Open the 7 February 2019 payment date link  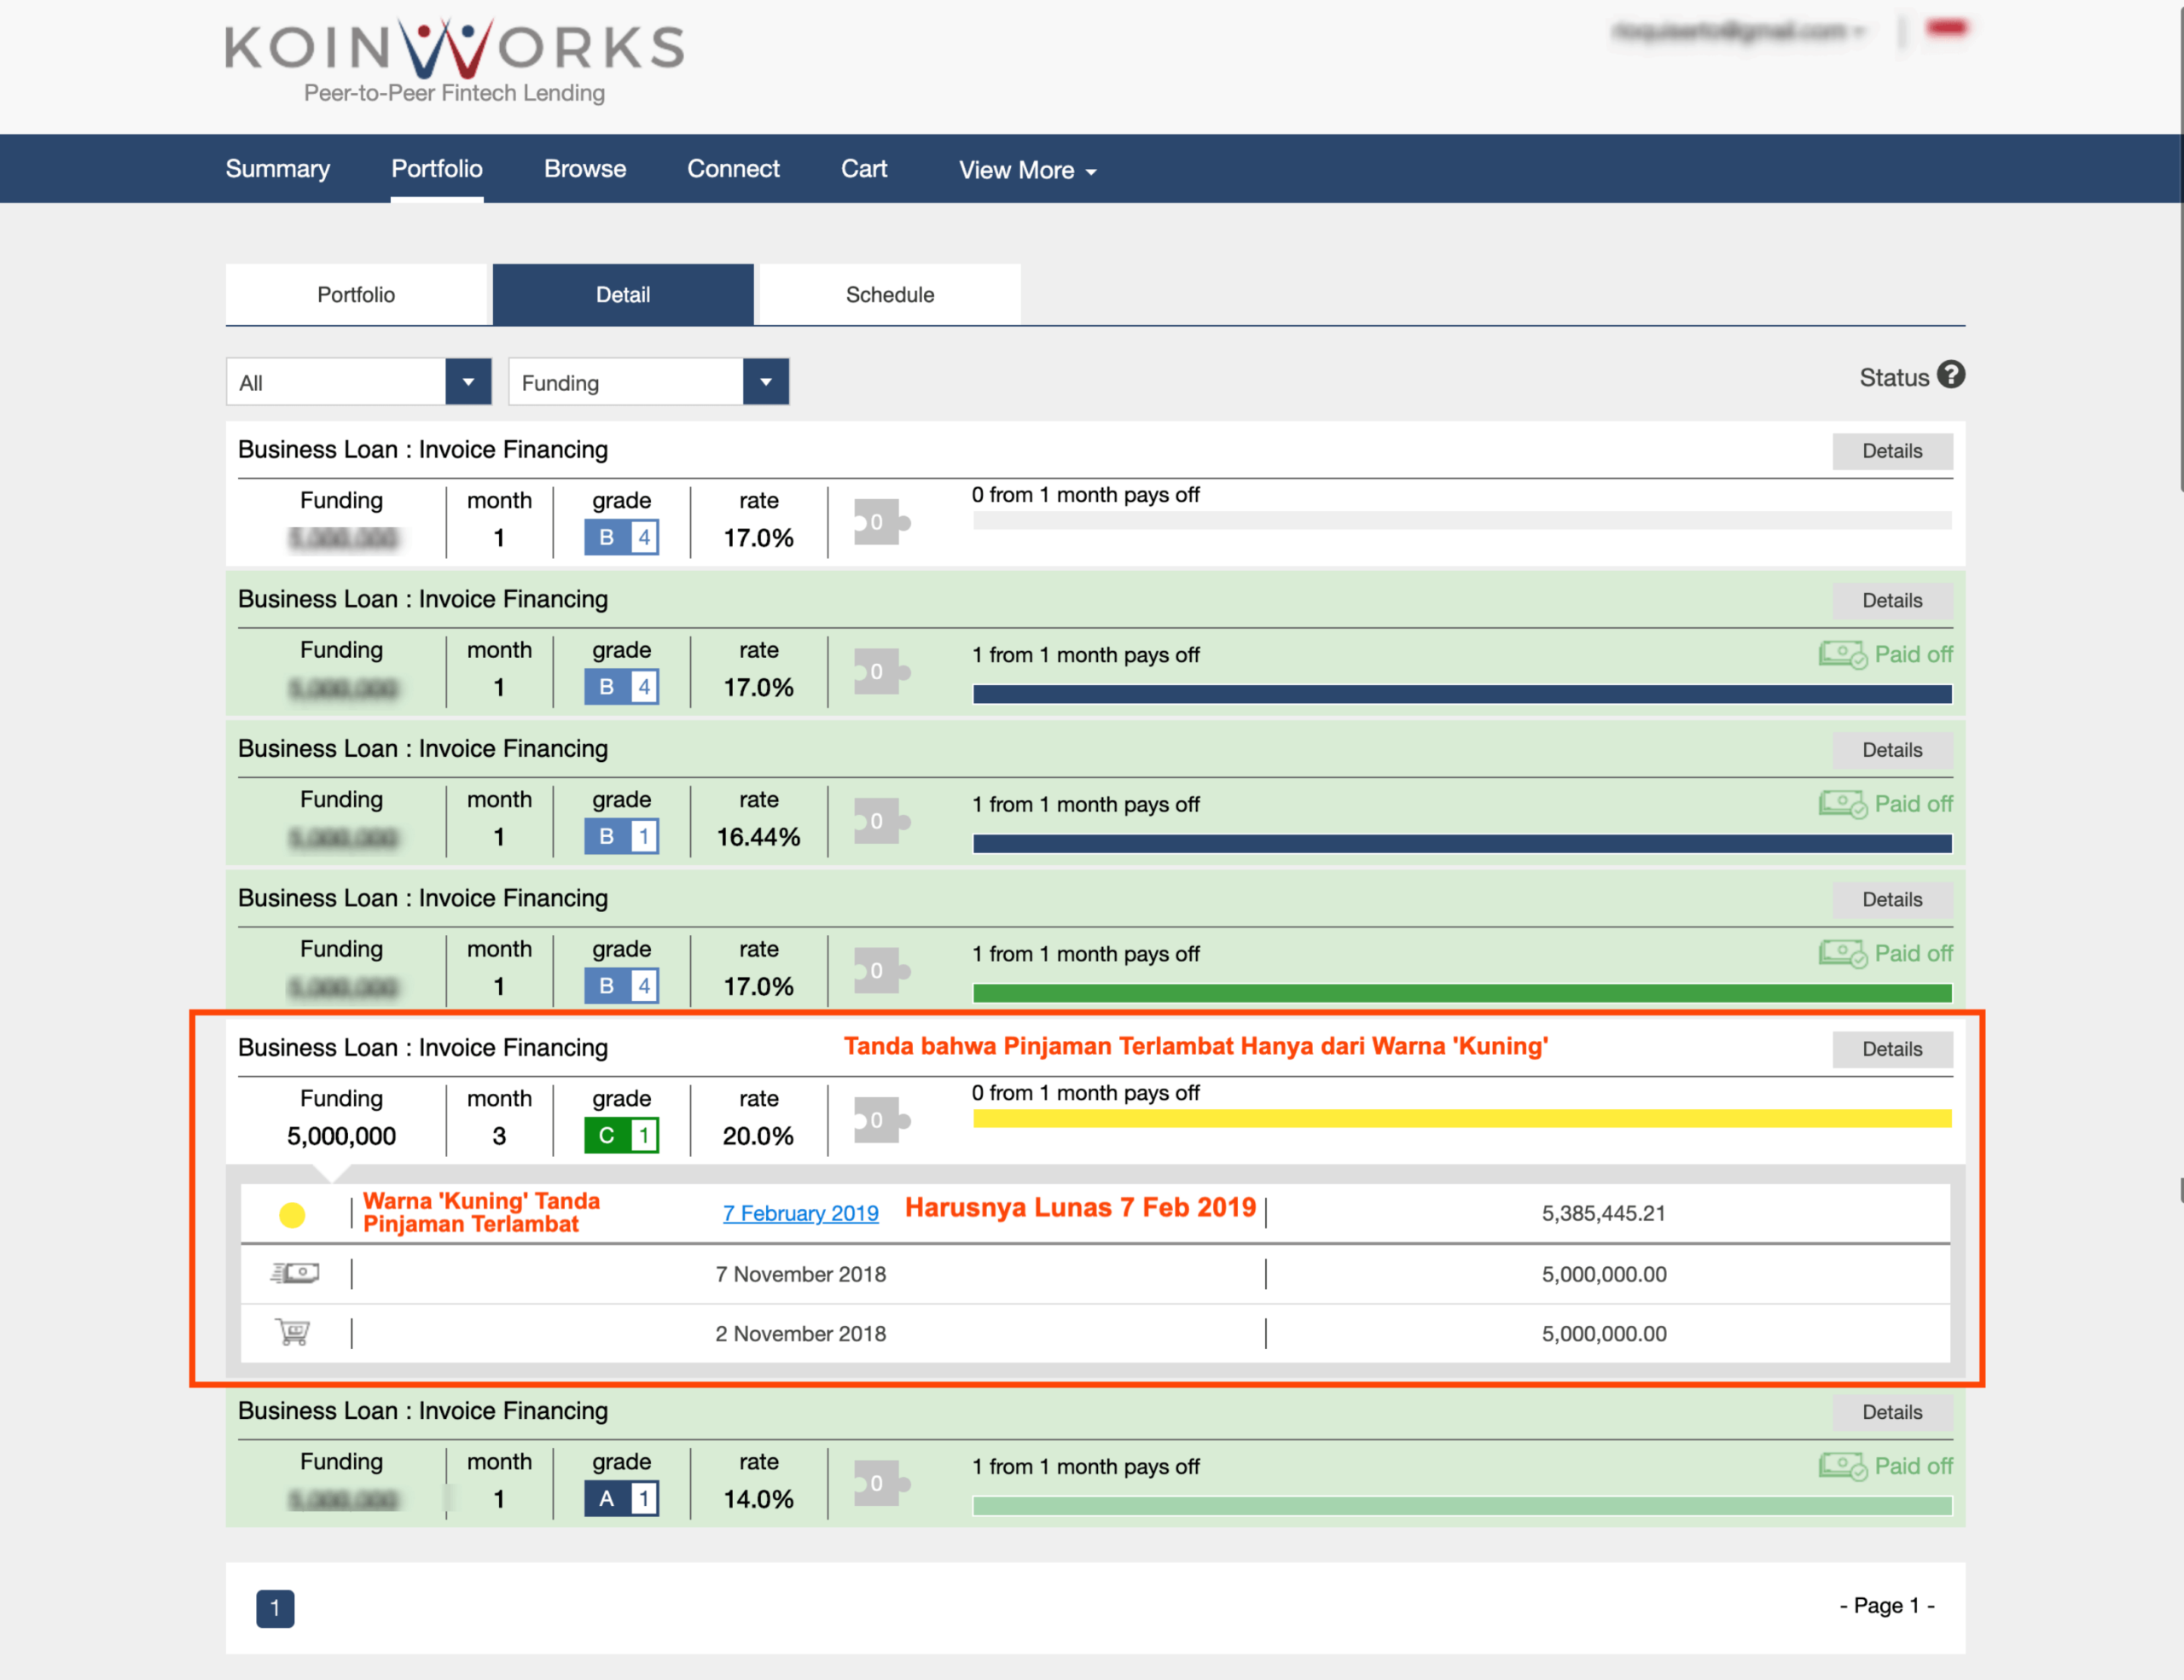(800, 1213)
